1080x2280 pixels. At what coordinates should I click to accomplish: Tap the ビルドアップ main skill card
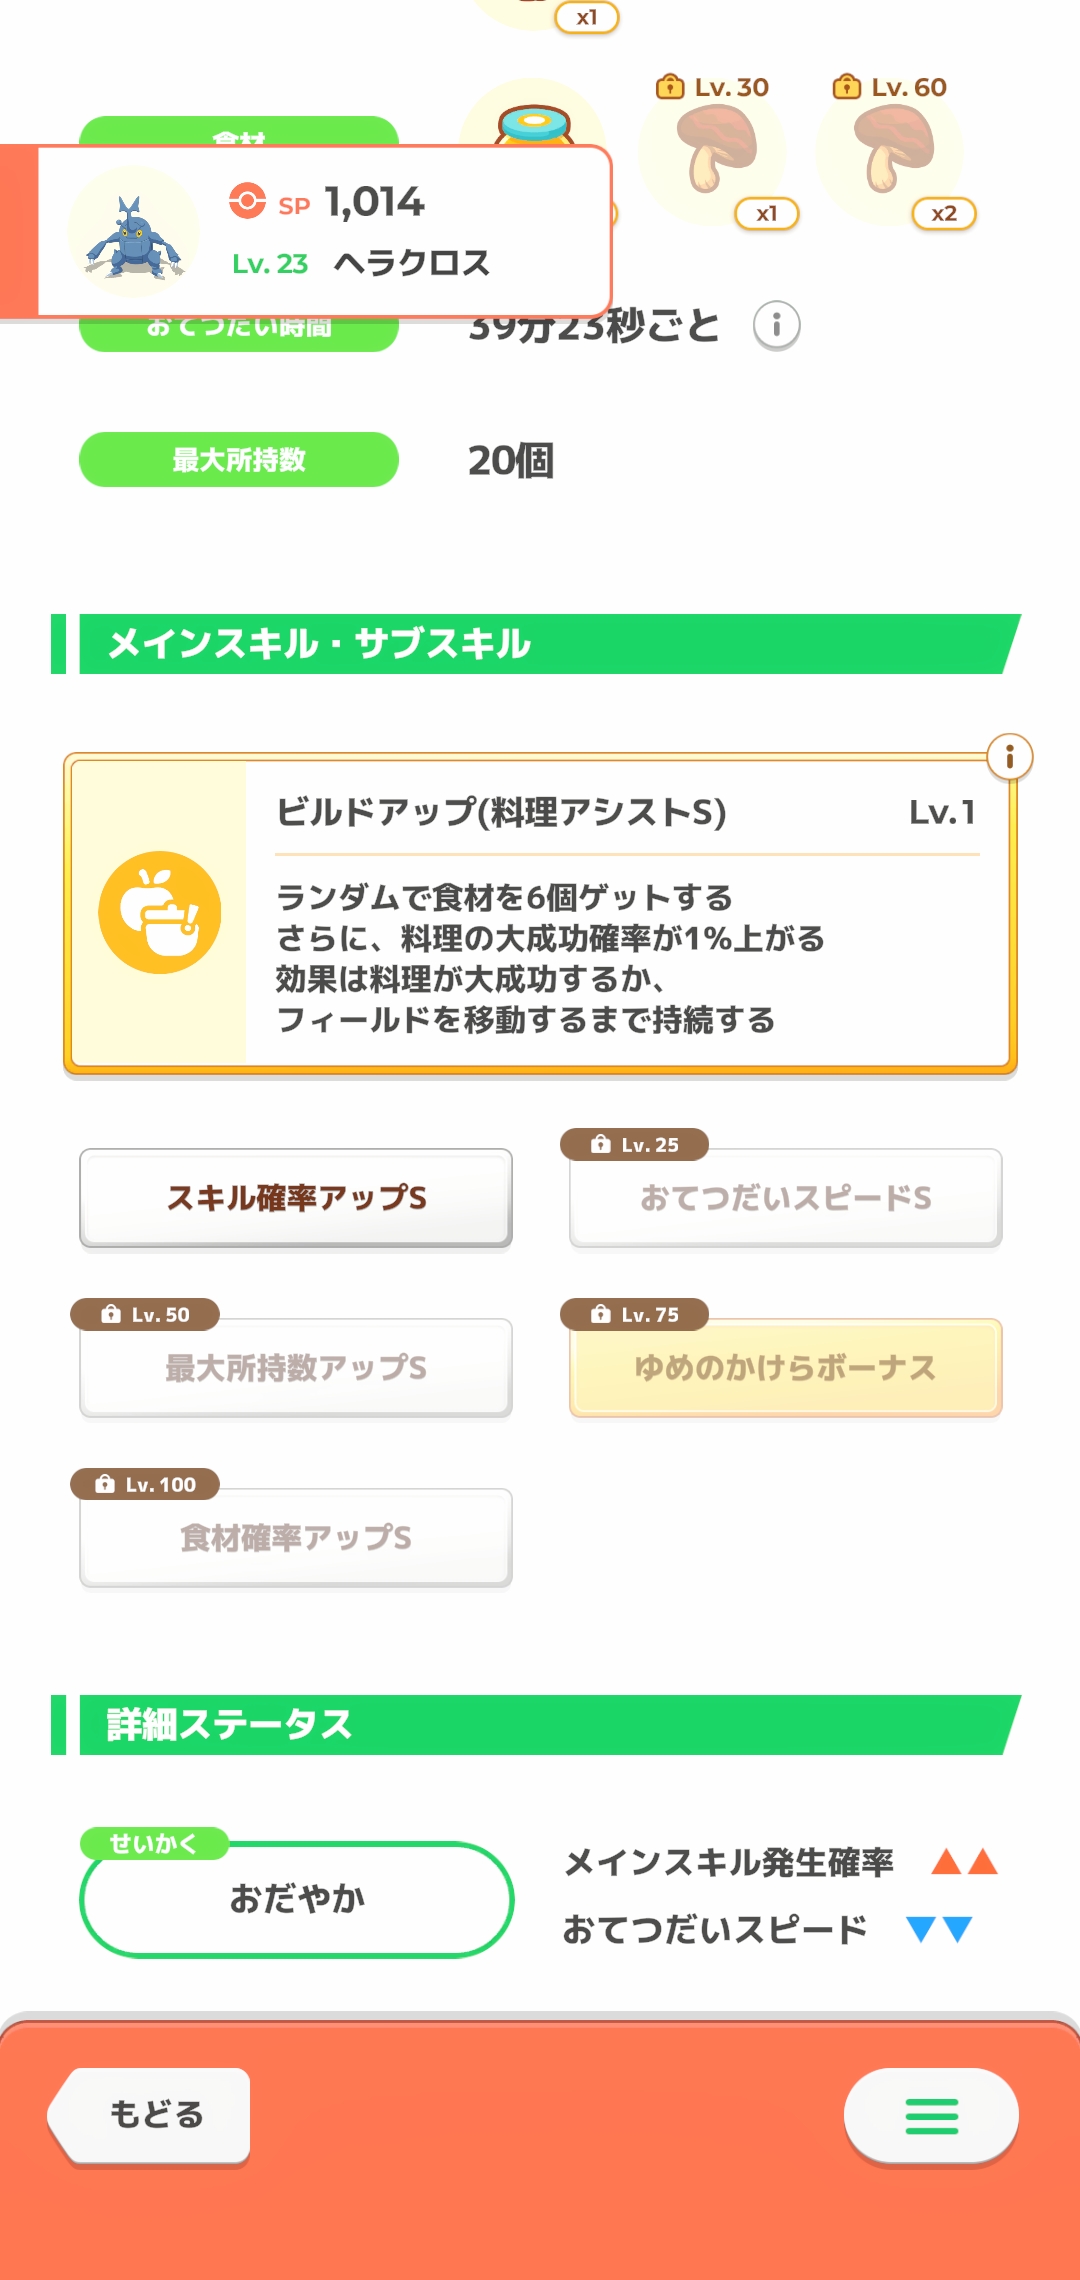tap(626, 914)
